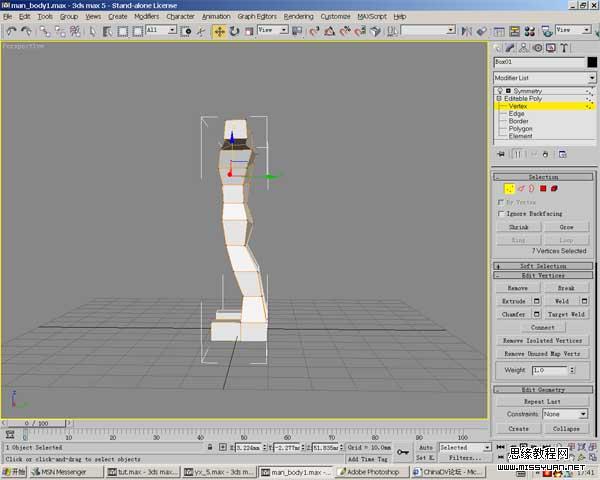Viewport: 600px width, 480px height.
Task: Click Remove Isolated Vertices button
Action: [x=543, y=340]
